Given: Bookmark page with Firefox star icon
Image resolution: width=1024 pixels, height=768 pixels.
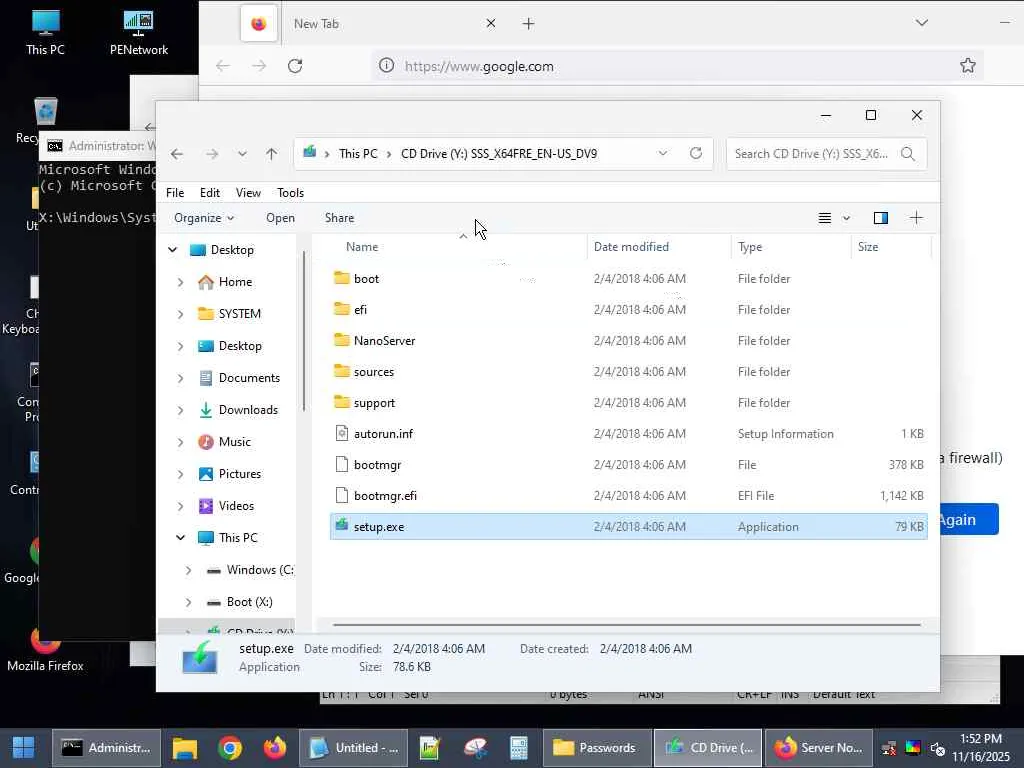Looking at the screenshot, I should [968, 65].
